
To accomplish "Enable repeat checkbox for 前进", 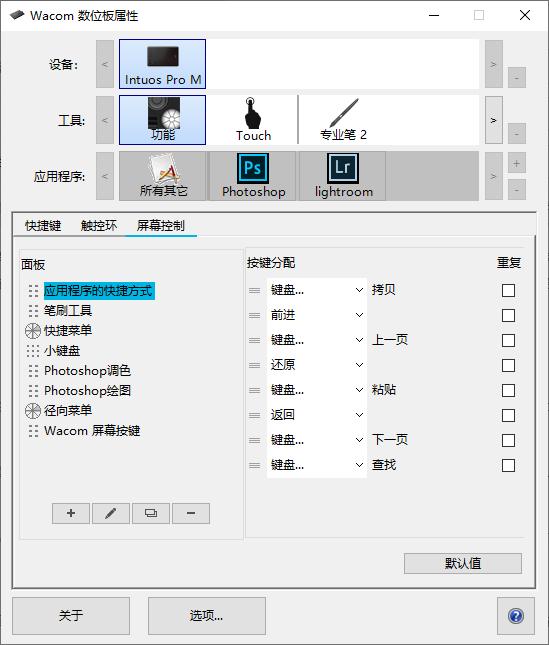I will point(508,316).
